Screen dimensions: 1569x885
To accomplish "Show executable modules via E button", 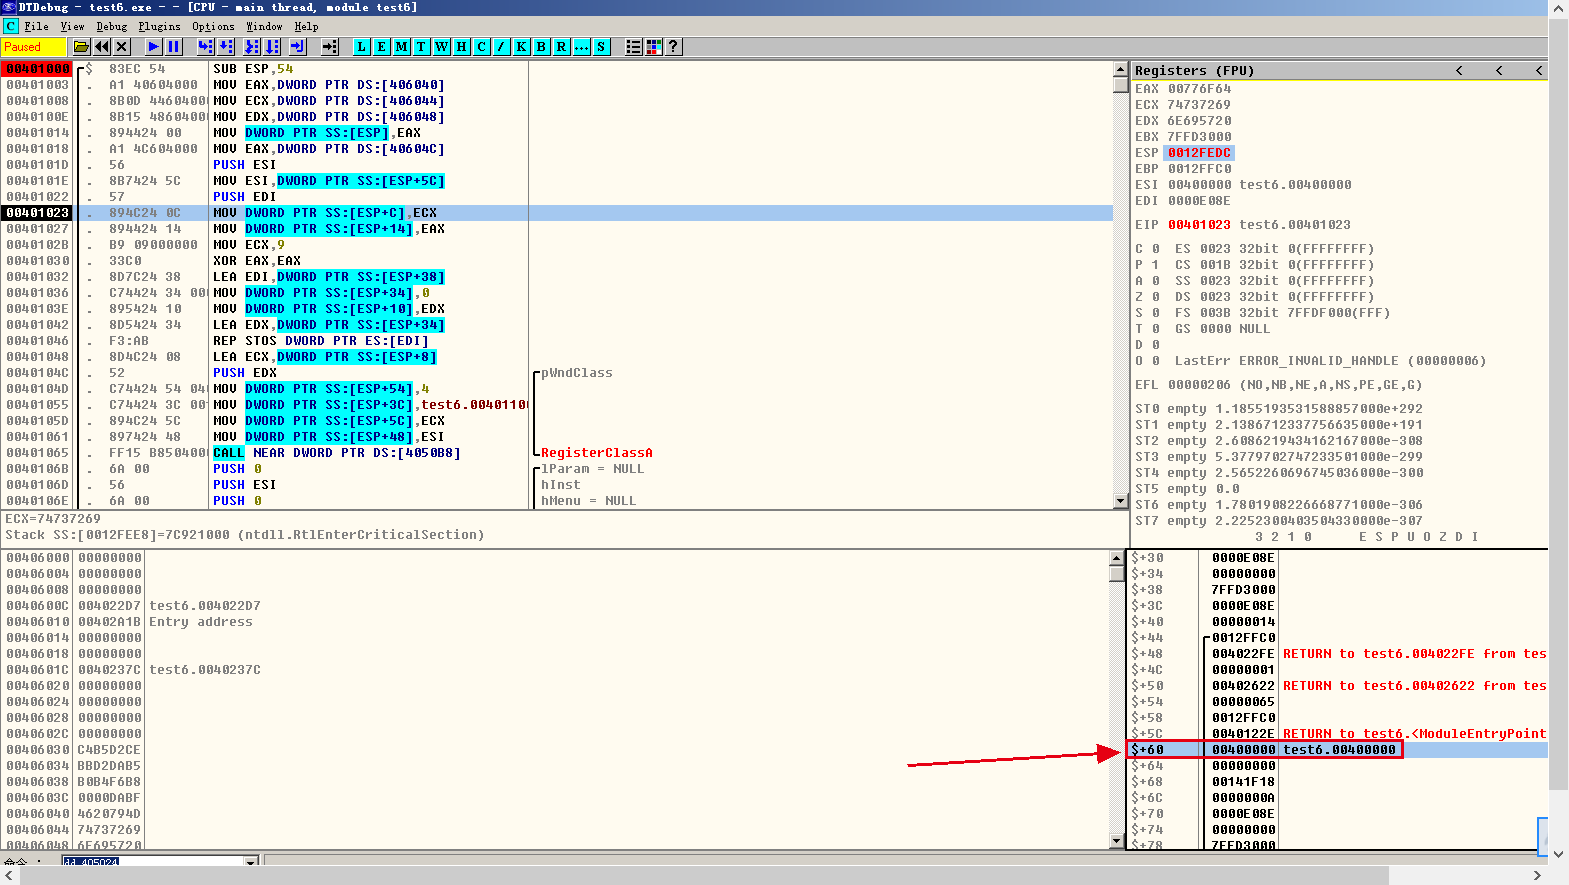I will [x=381, y=47].
